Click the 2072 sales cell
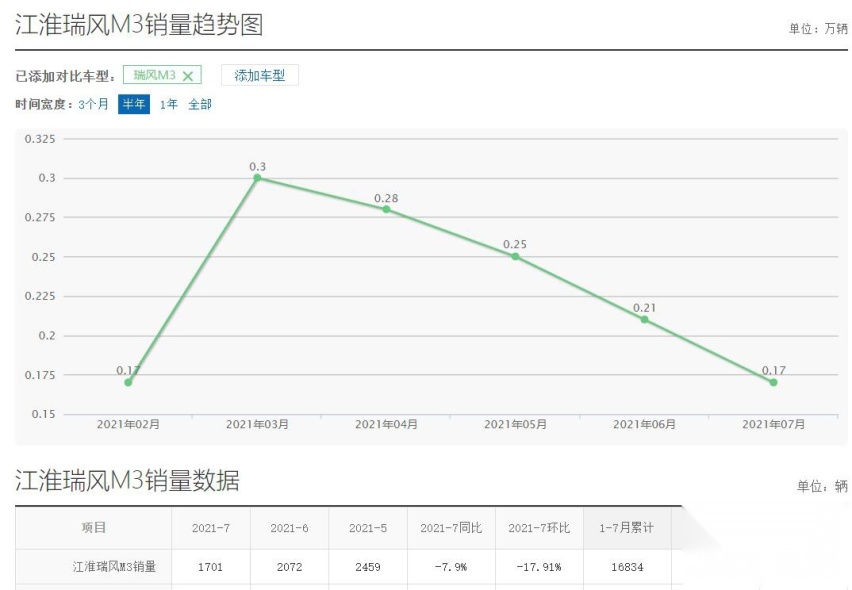Viewport: 852px width, 590px height. pyautogui.click(x=289, y=567)
